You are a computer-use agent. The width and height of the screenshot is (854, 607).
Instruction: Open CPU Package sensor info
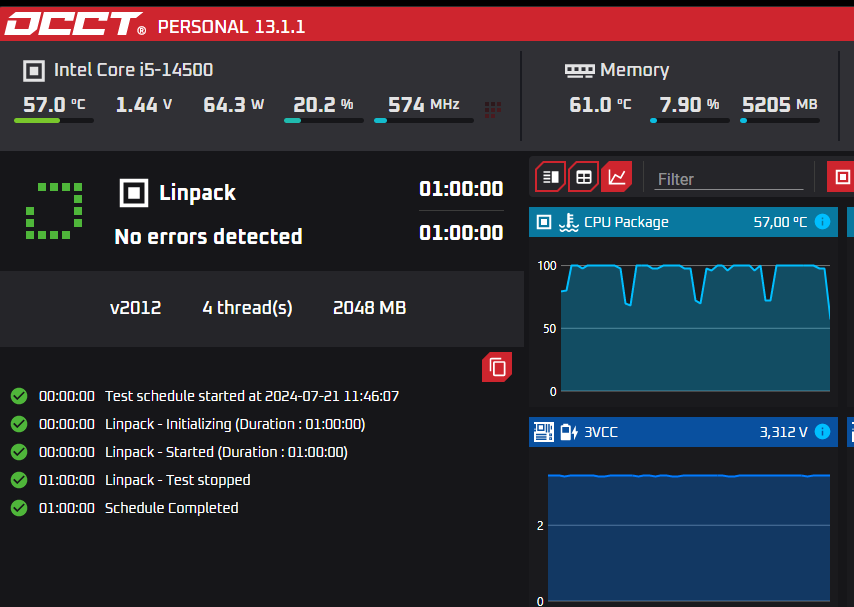click(x=822, y=222)
